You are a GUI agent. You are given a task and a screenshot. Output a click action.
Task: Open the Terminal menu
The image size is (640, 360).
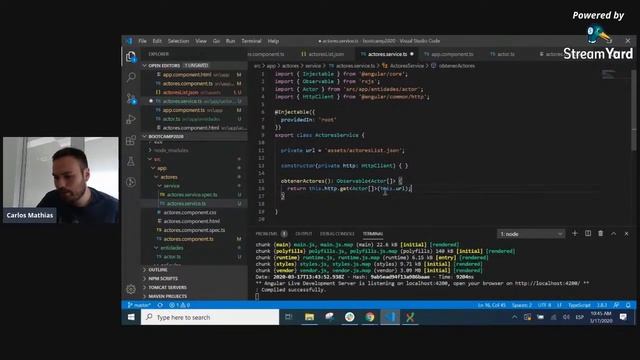pos(251,41)
